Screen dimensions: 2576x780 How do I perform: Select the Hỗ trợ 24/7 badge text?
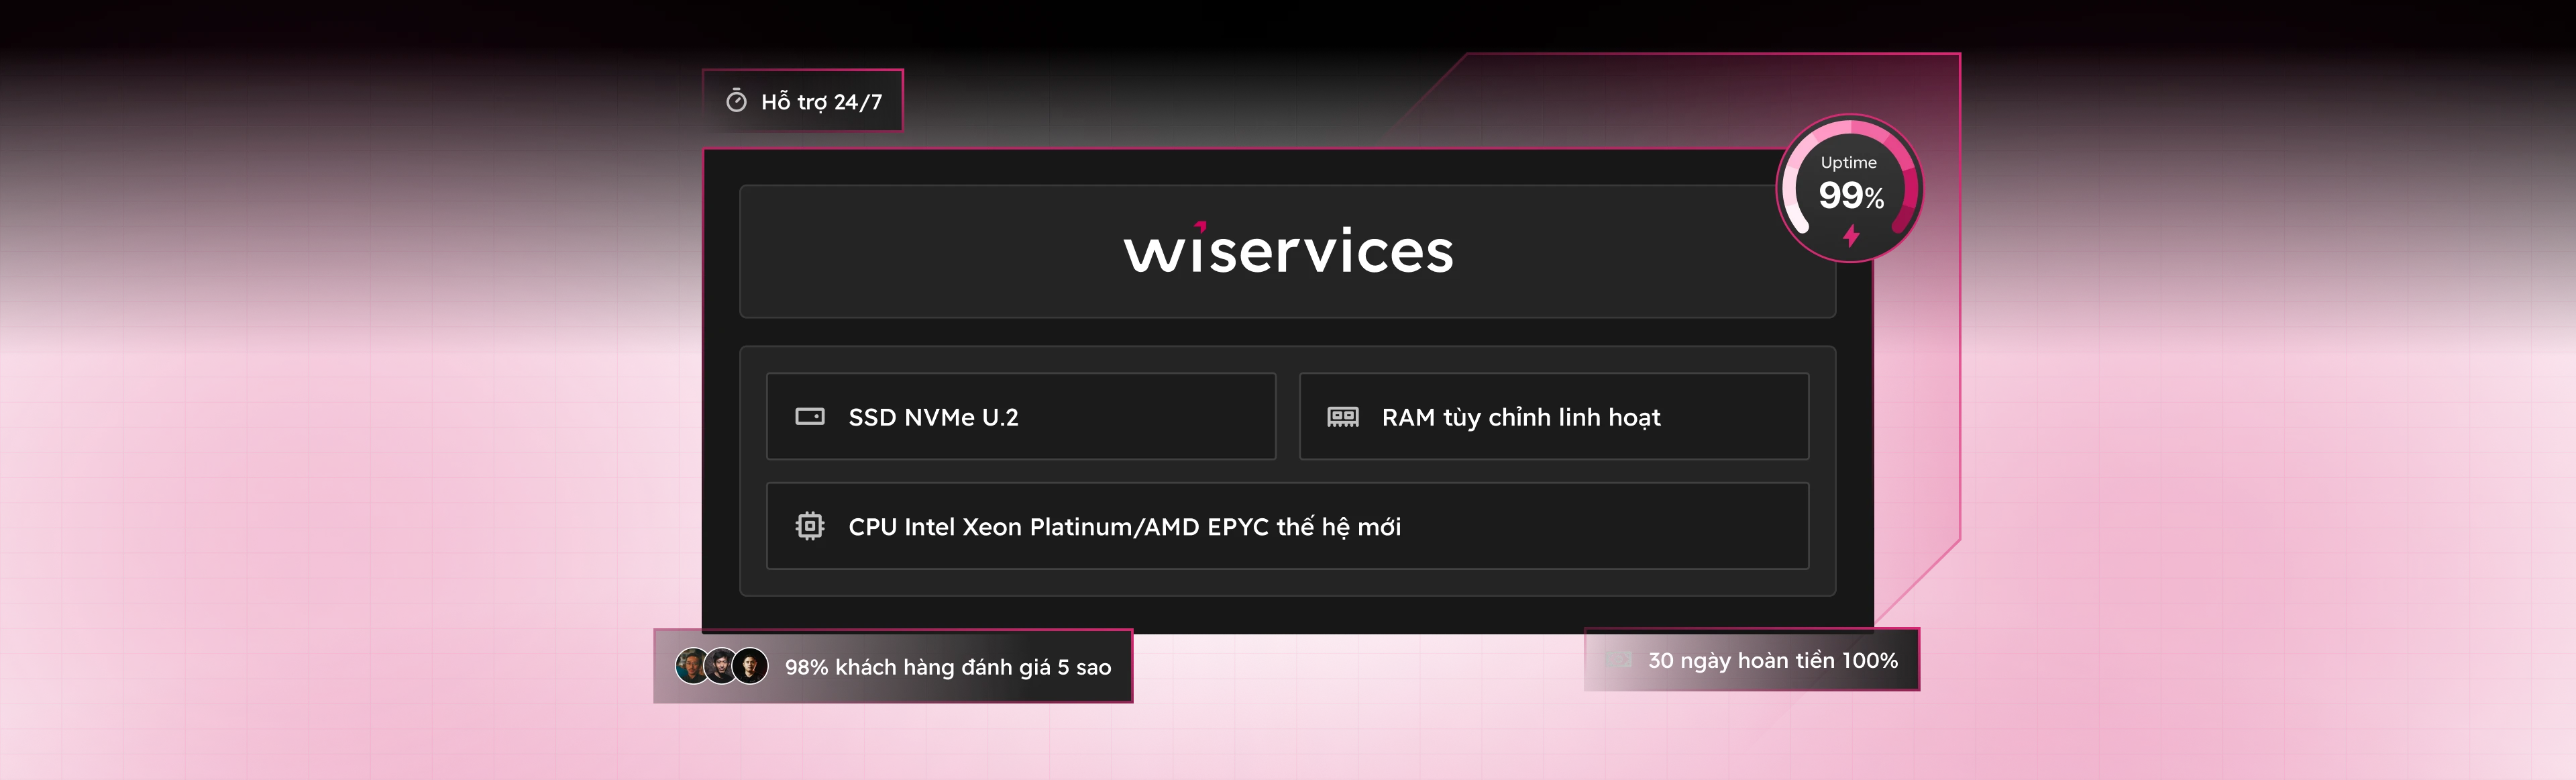coord(821,101)
